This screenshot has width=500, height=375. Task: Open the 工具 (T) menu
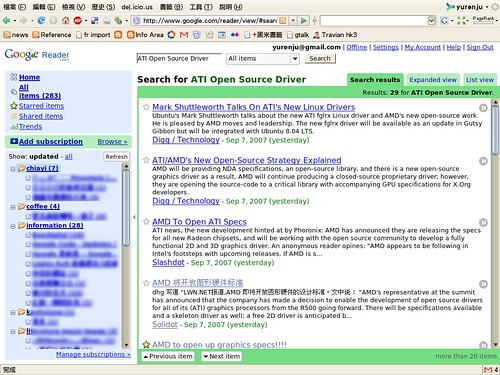[x=201, y=7]
